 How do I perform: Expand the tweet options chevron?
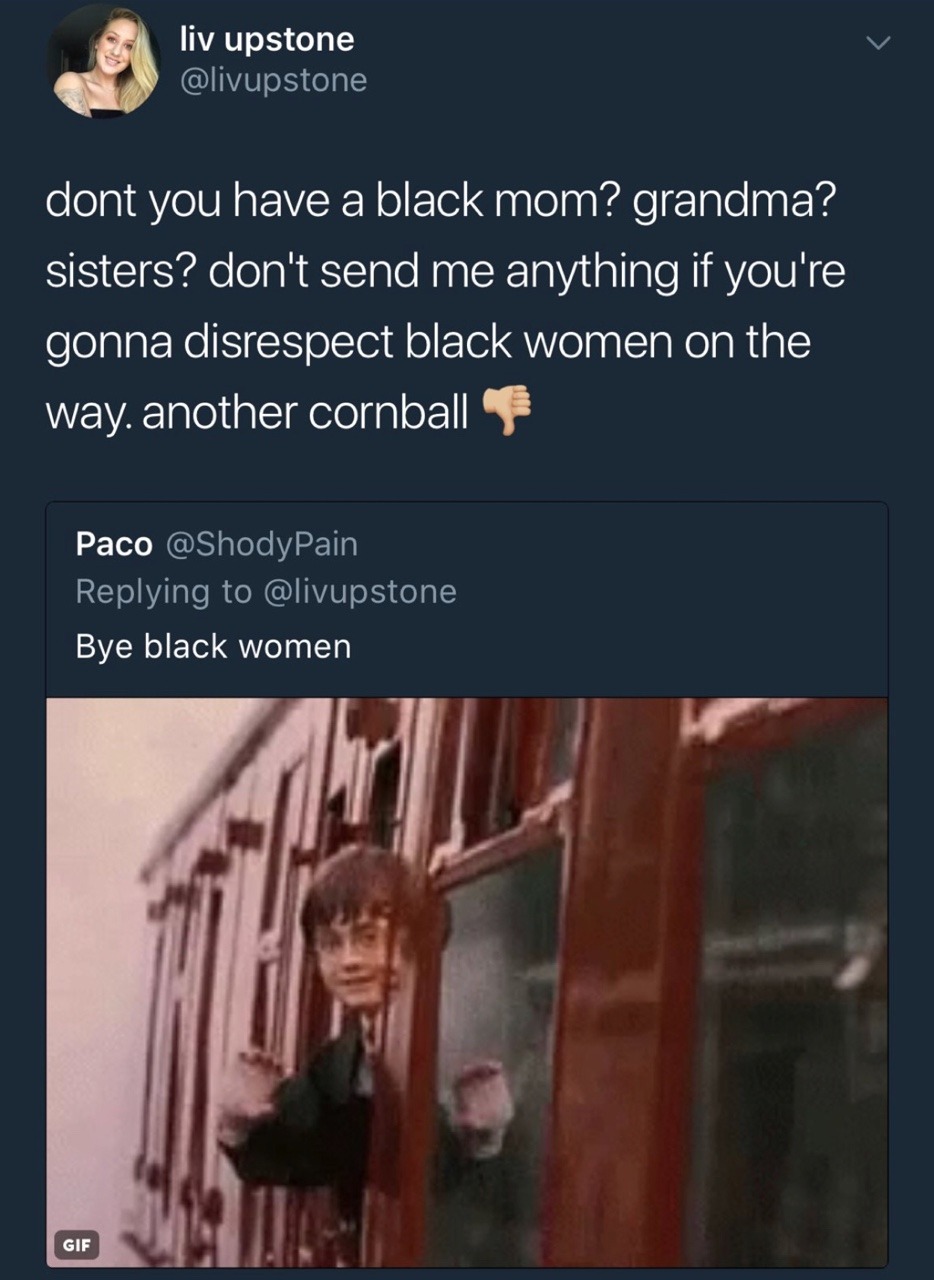[877, 43]
